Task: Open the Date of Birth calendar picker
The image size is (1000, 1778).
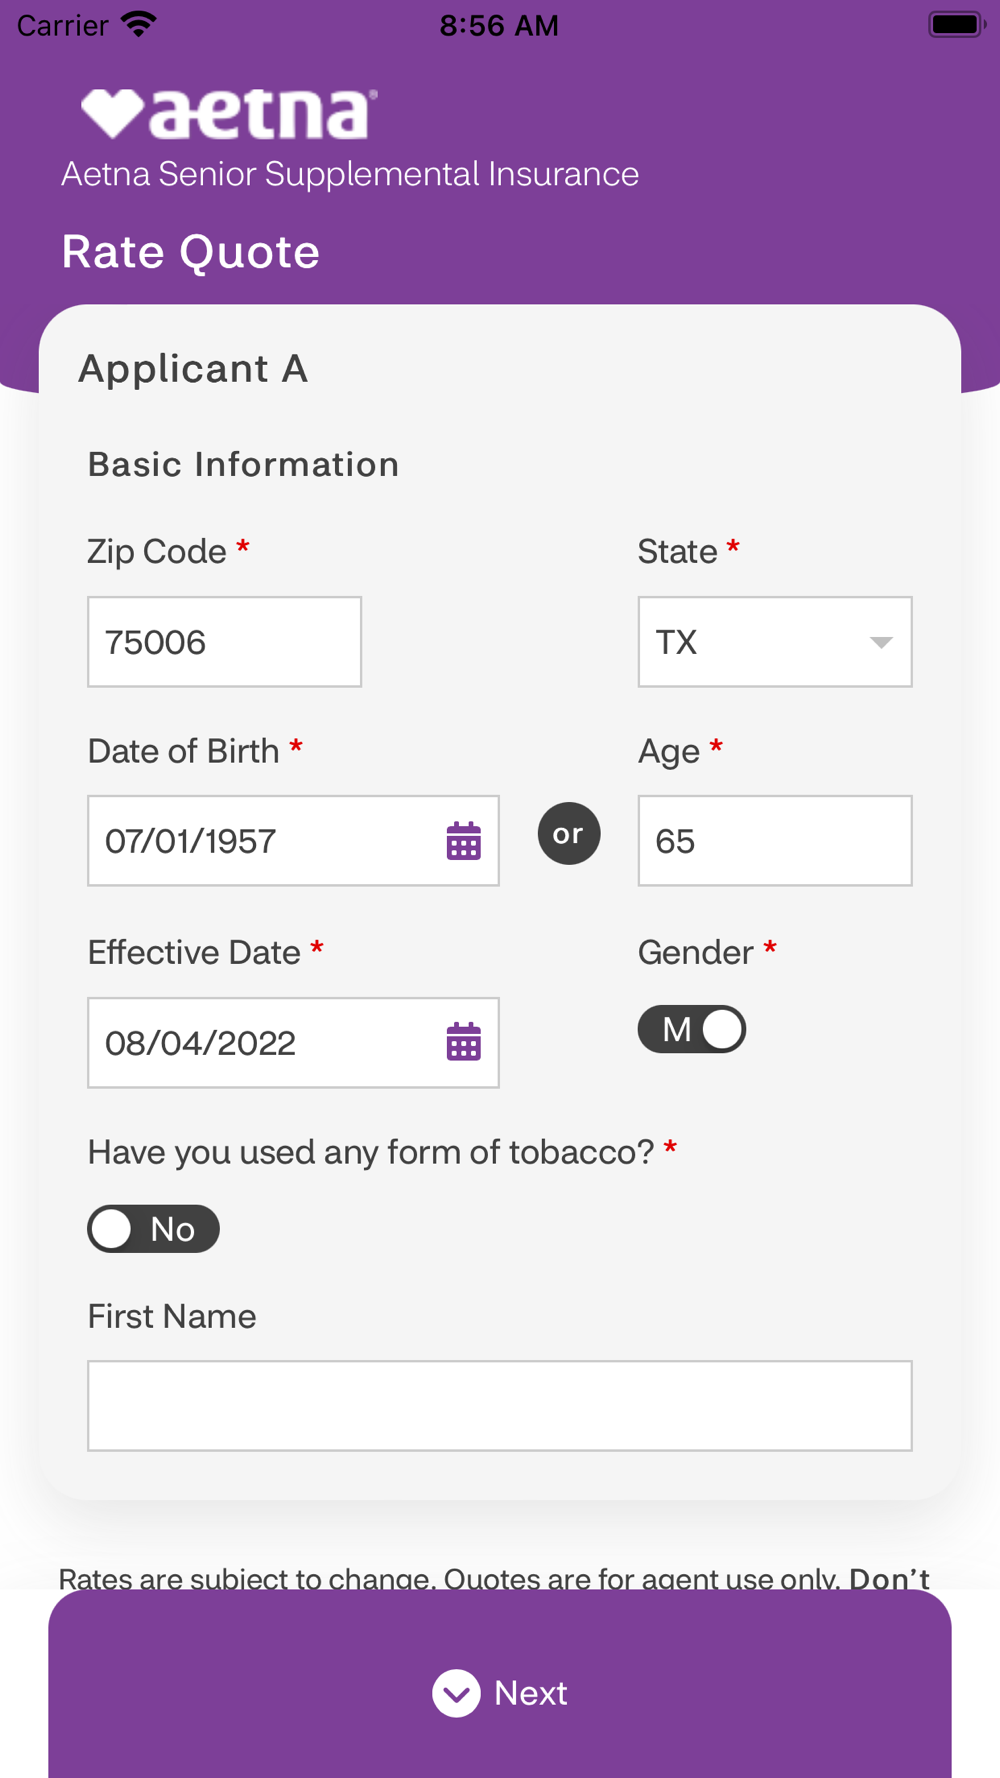Action: click(x=463, y=841)
